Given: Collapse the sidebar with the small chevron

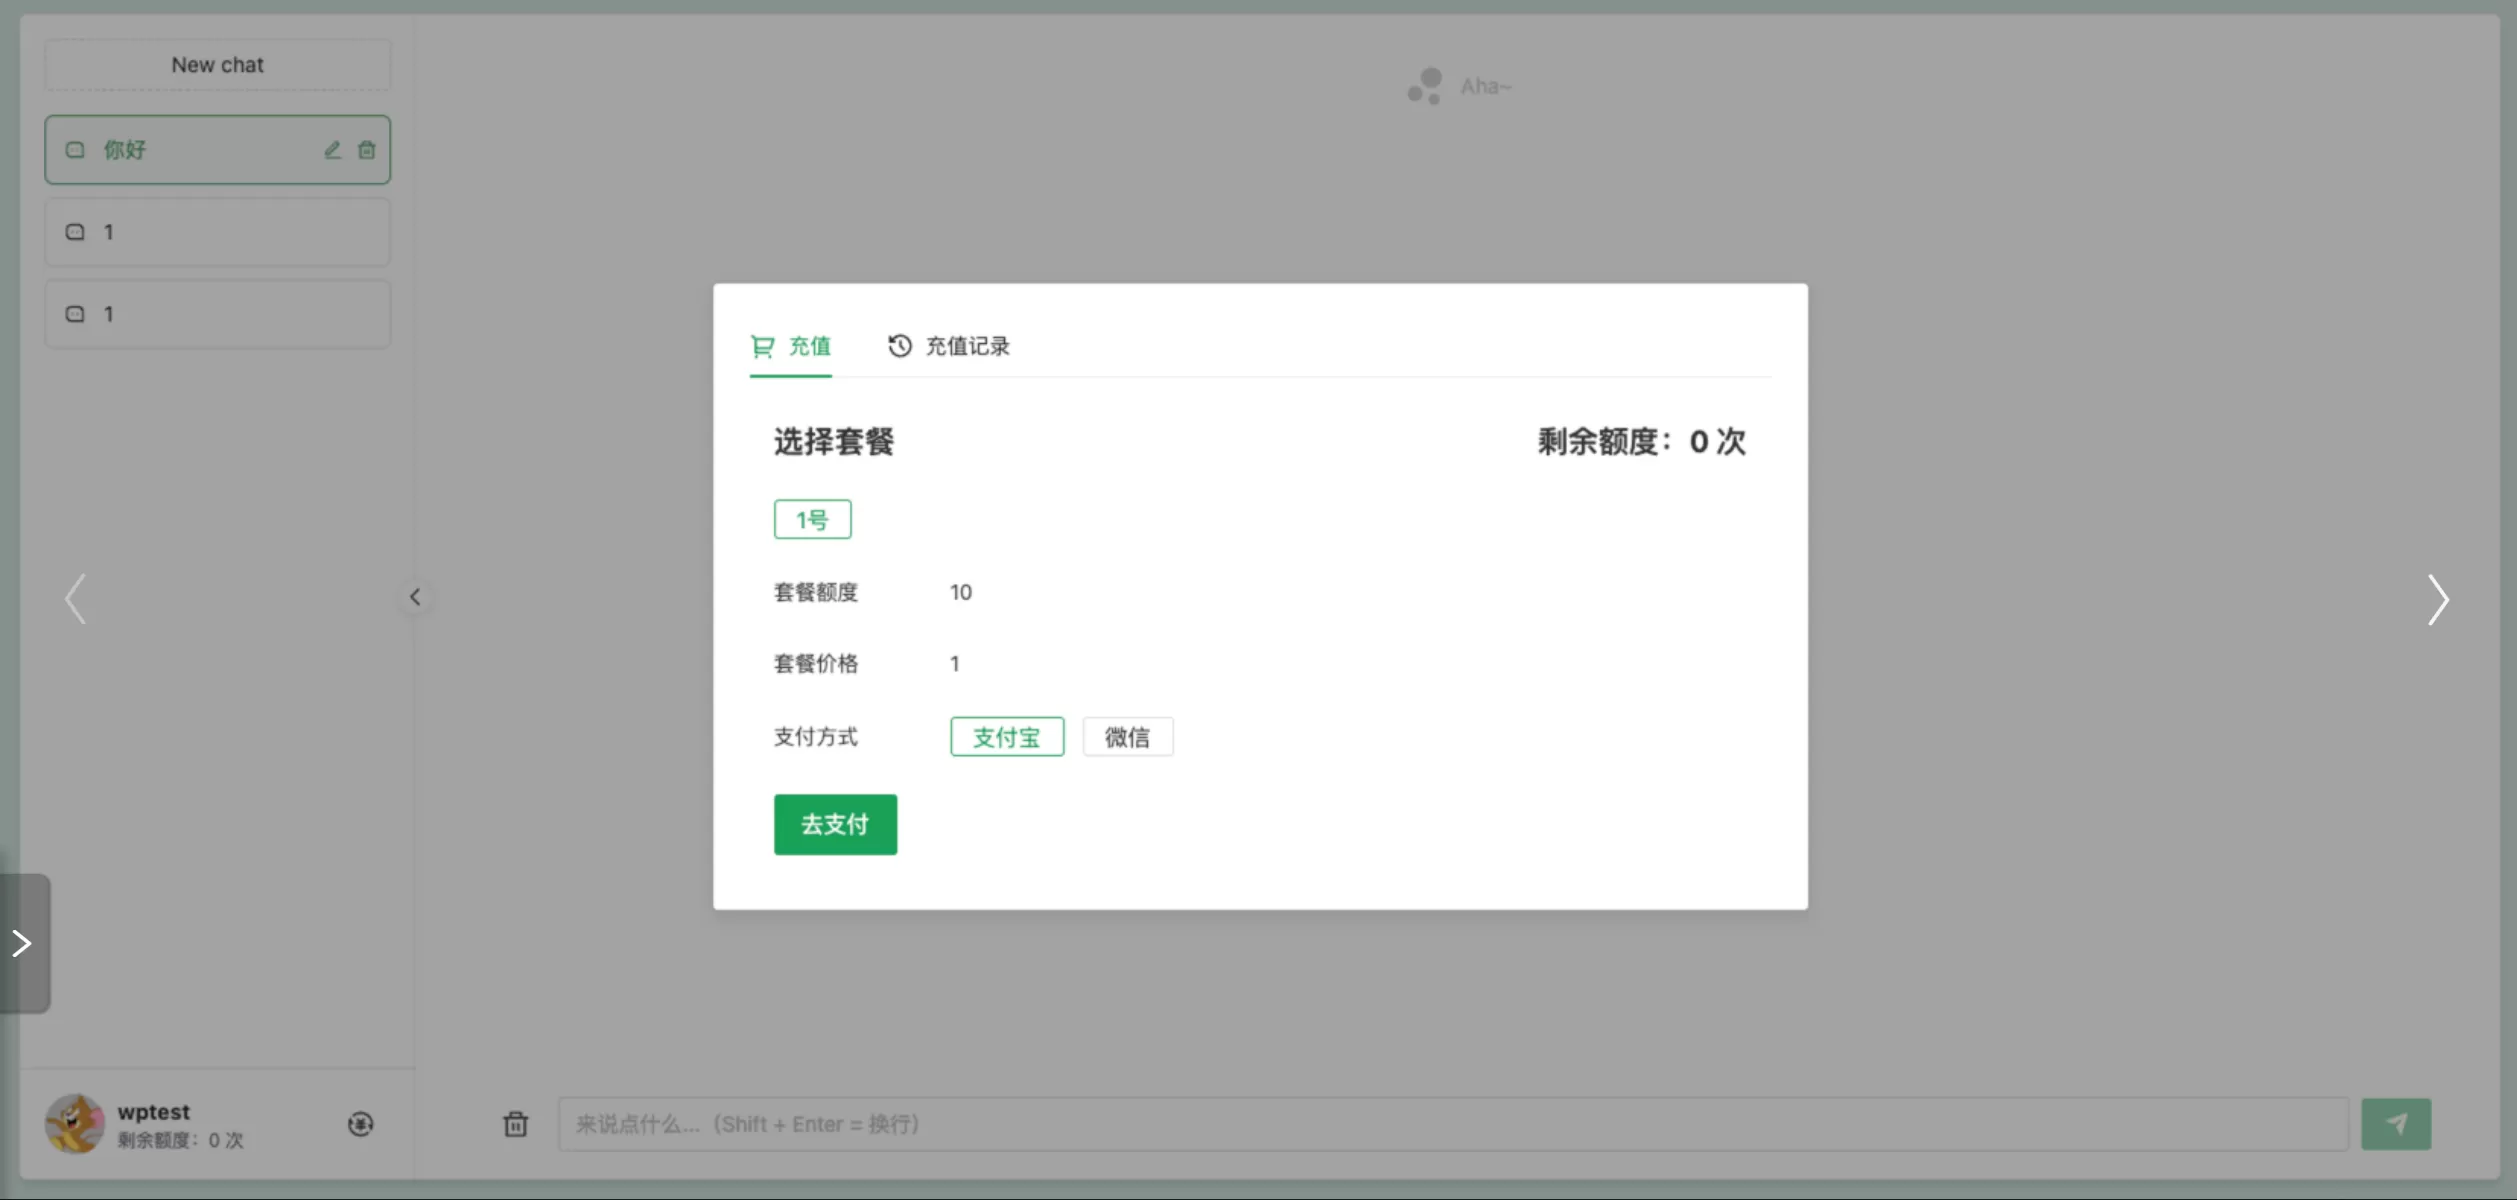Looking at the screenshot, I should click(415, 597).
